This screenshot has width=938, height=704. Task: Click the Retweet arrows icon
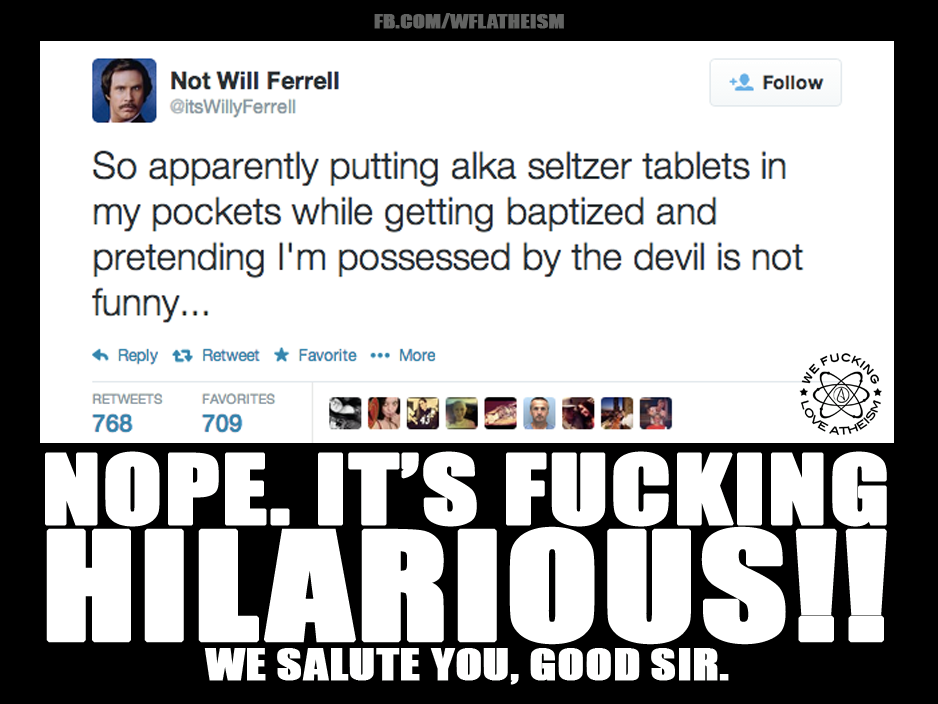182,356
